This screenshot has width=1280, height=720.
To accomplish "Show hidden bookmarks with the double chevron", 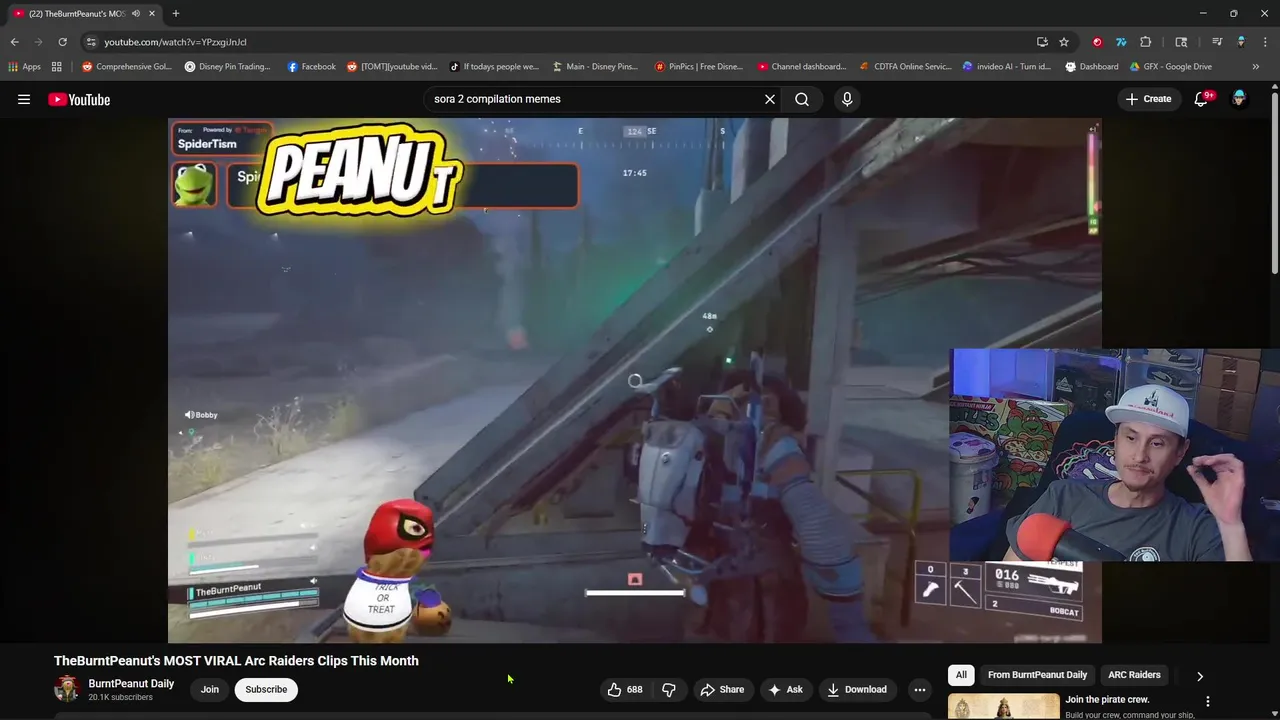I will 1256,67.
